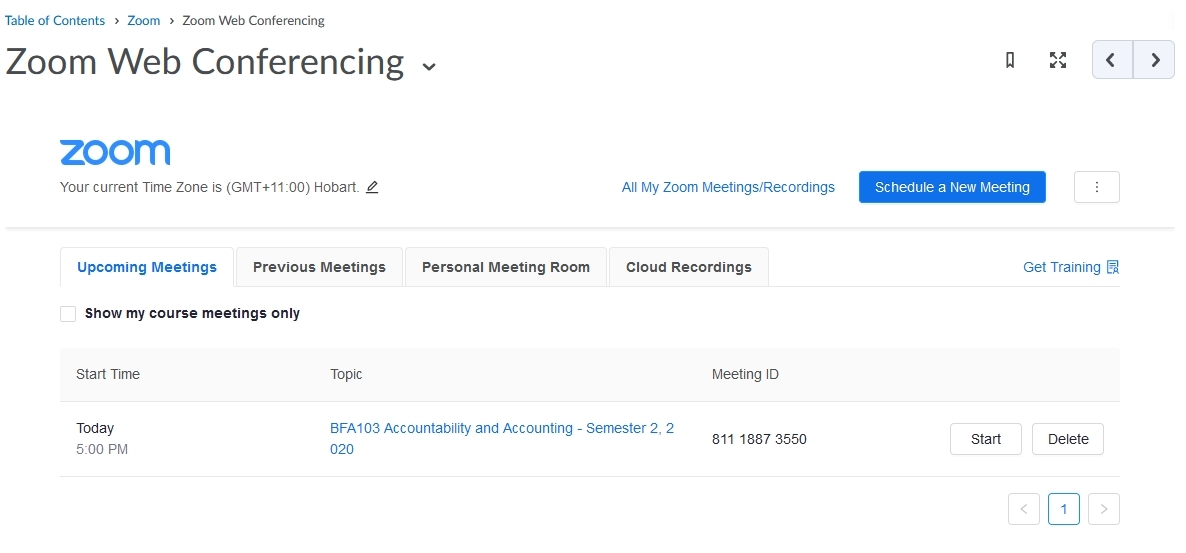Click the Topic column header
Image resolution: width=1186 pixels, height=553 pixels.
(346, 374)
